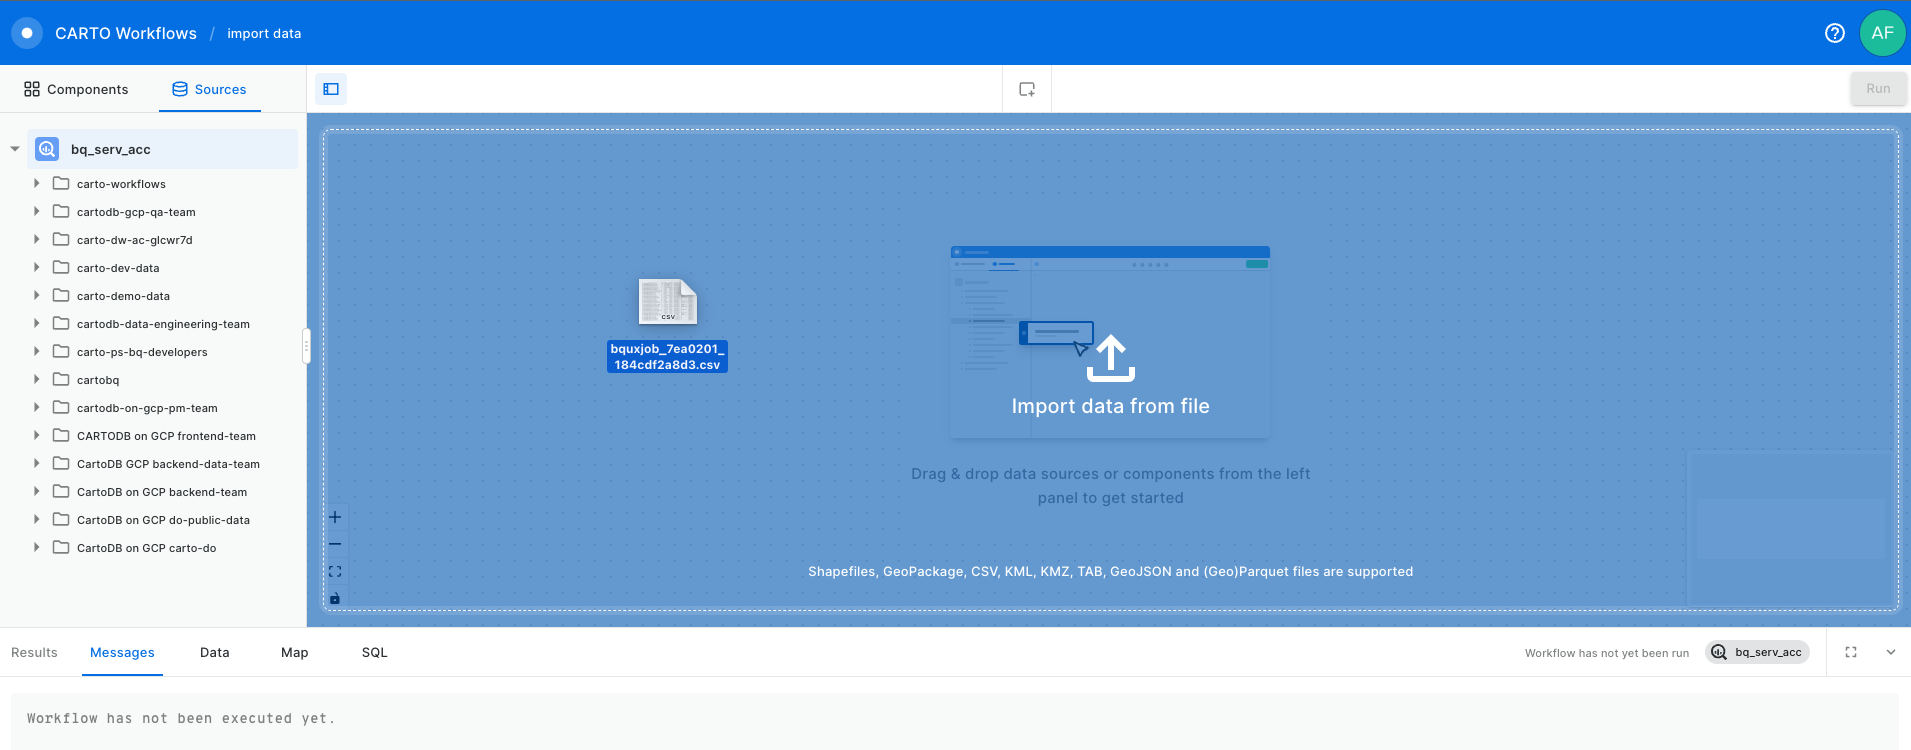1911x750 pixels.
Task: Click the bq_serv_acc connection chip
Action: pyautogui.click(x=1757, y=652)
